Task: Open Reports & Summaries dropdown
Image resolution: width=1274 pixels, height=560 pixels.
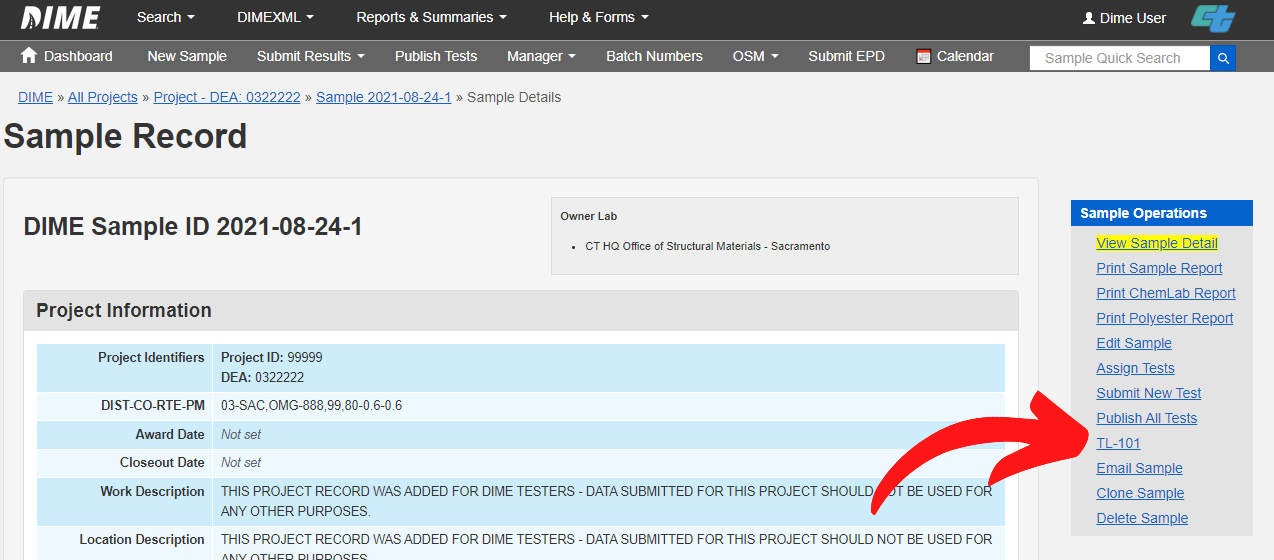Action: [x=431, y=17]
